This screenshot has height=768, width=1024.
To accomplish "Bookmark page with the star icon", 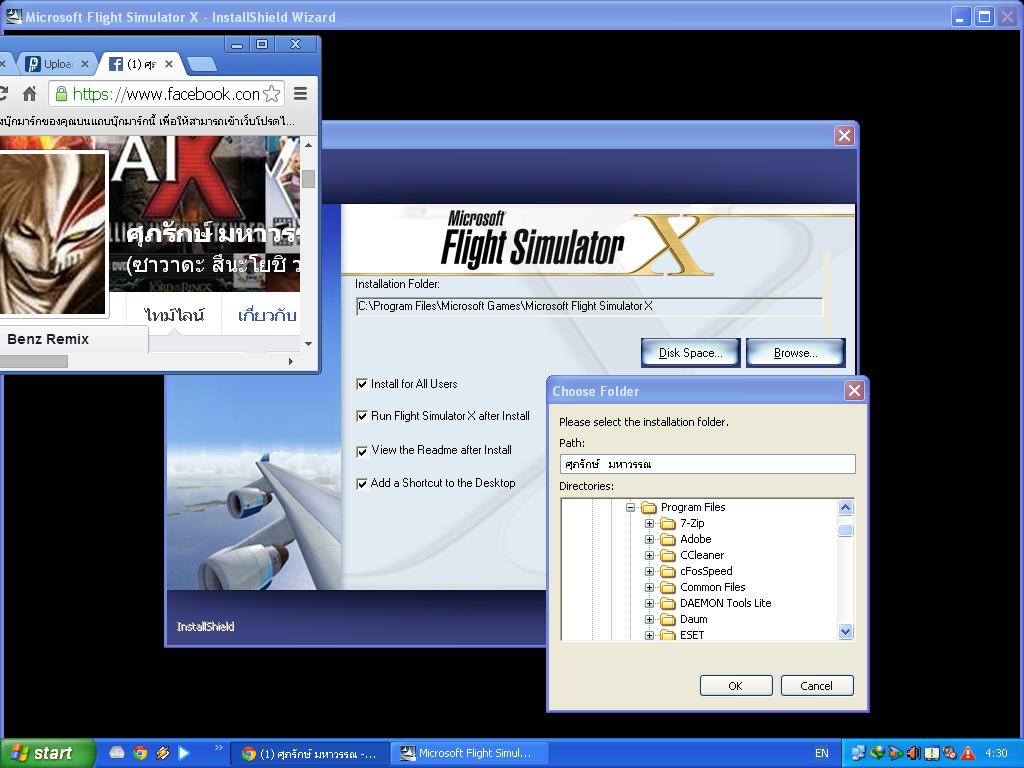I will 272,94.
